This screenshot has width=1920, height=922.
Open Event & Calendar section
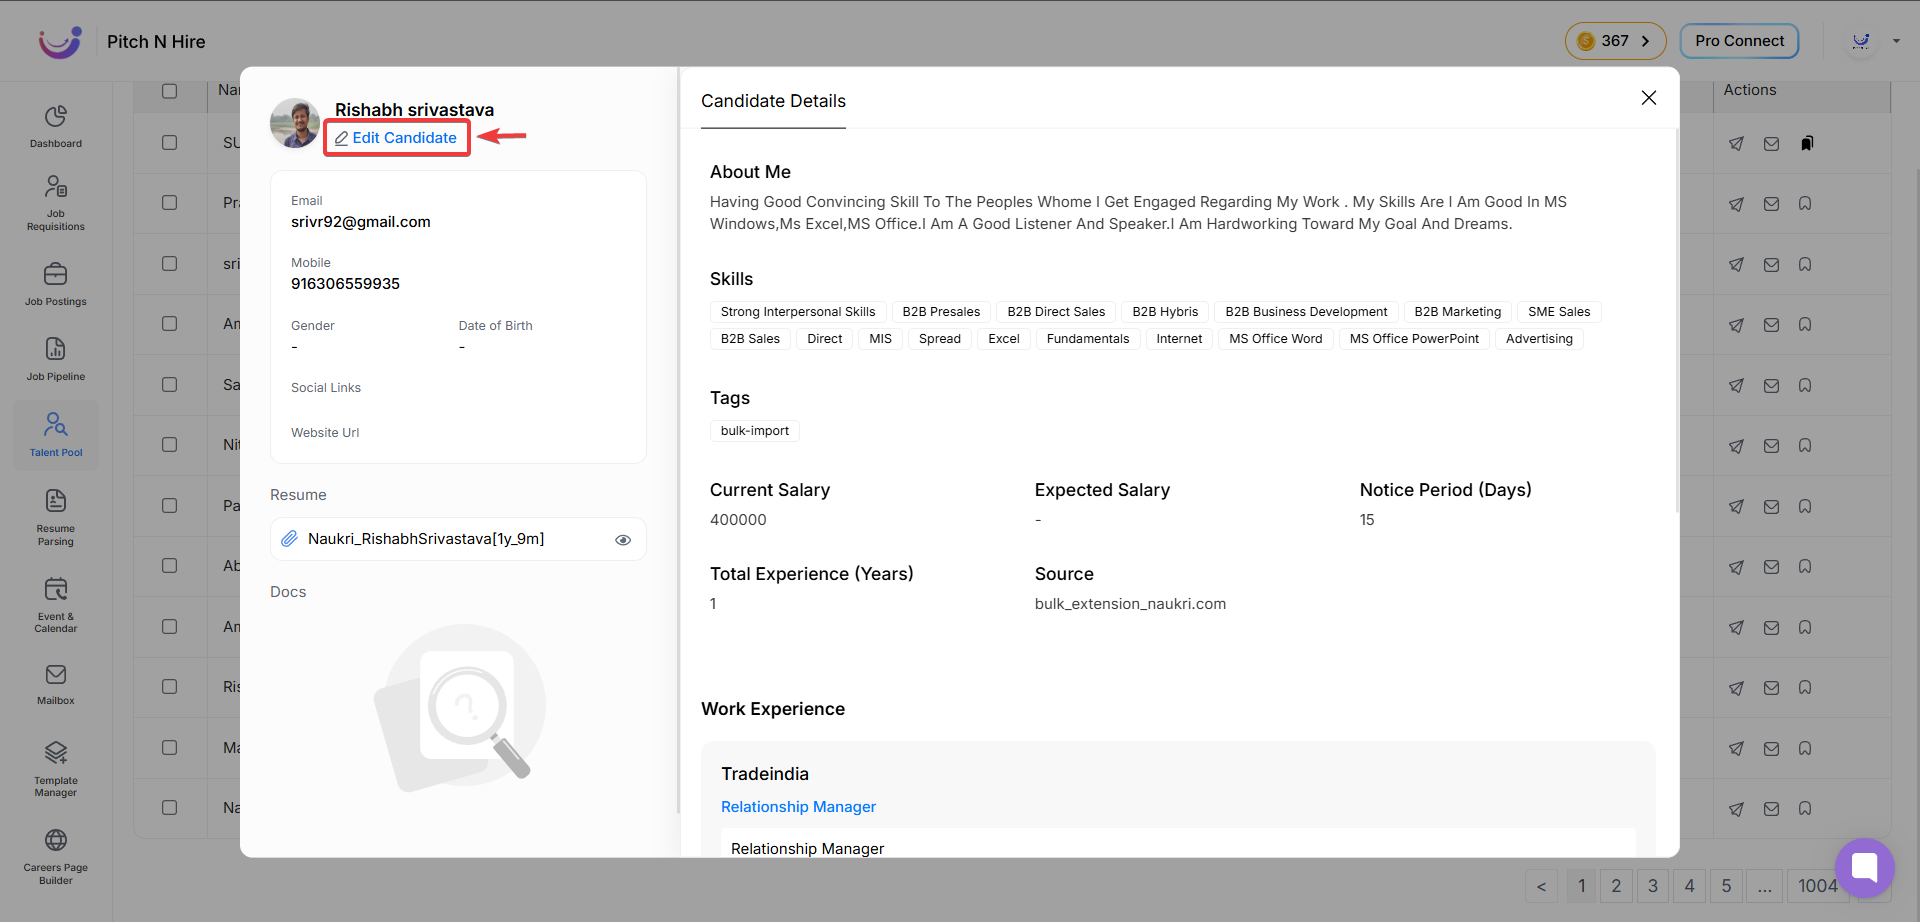56,605
